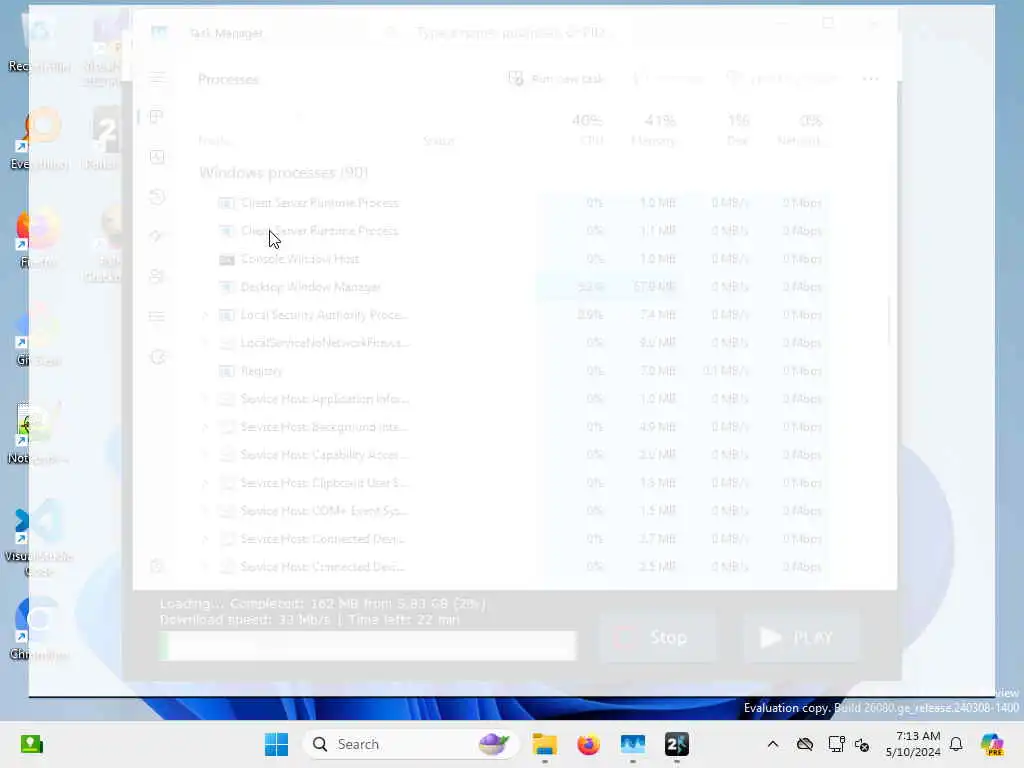Open Services sidebar icon

(x=157, y=357)
